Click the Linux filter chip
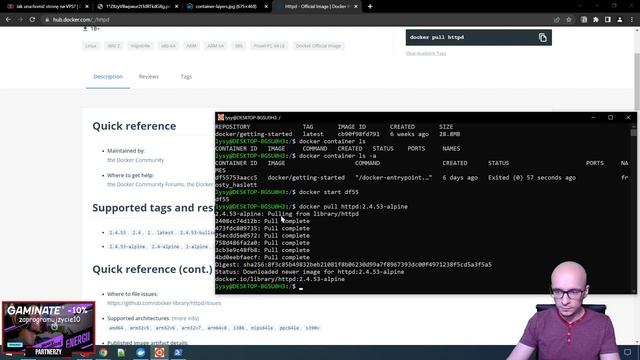 tap(91, 46)
